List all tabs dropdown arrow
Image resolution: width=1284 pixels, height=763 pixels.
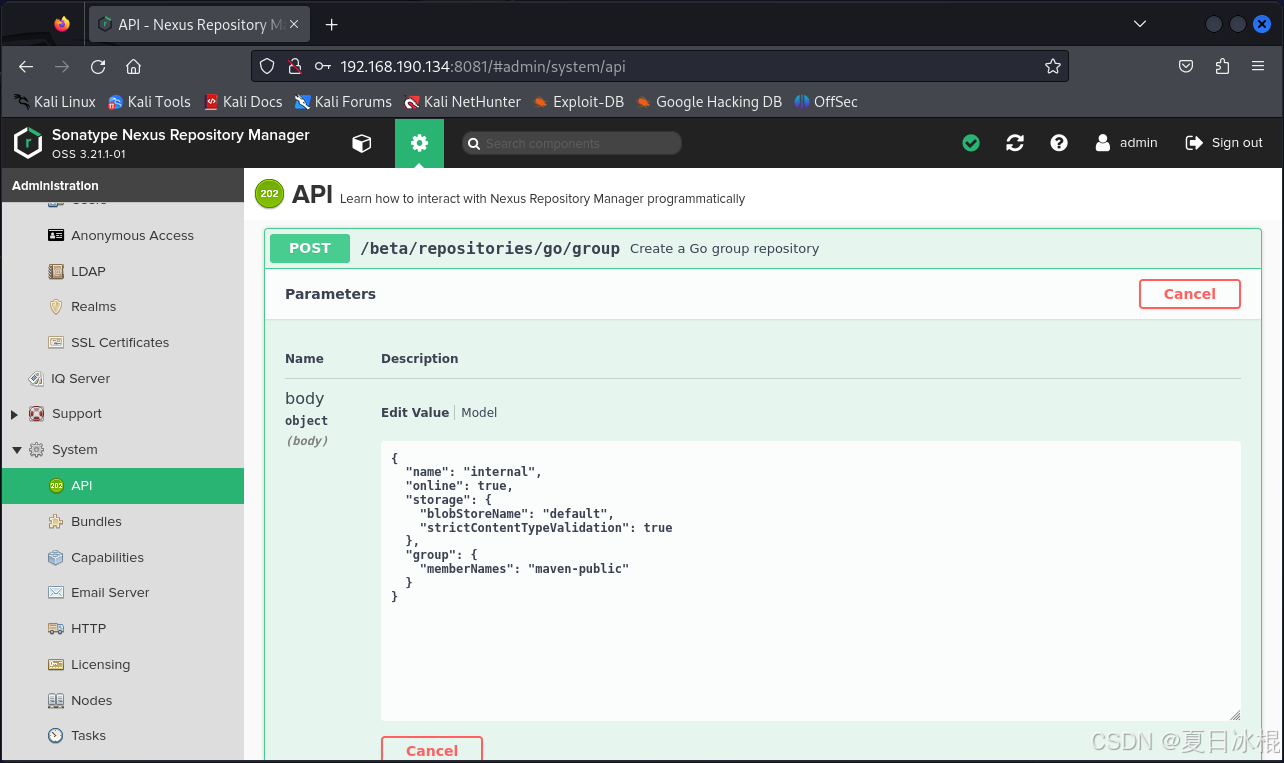(1140, 24)
